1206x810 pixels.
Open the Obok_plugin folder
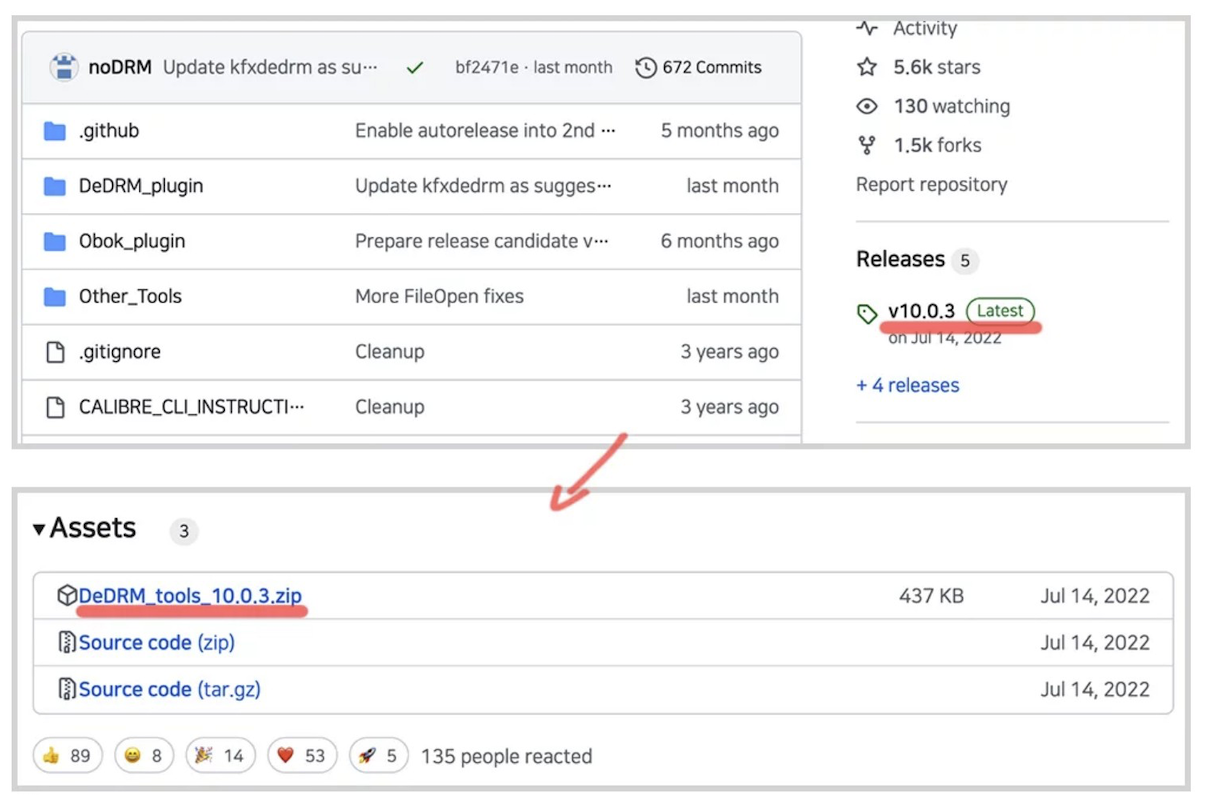(132, 241)
